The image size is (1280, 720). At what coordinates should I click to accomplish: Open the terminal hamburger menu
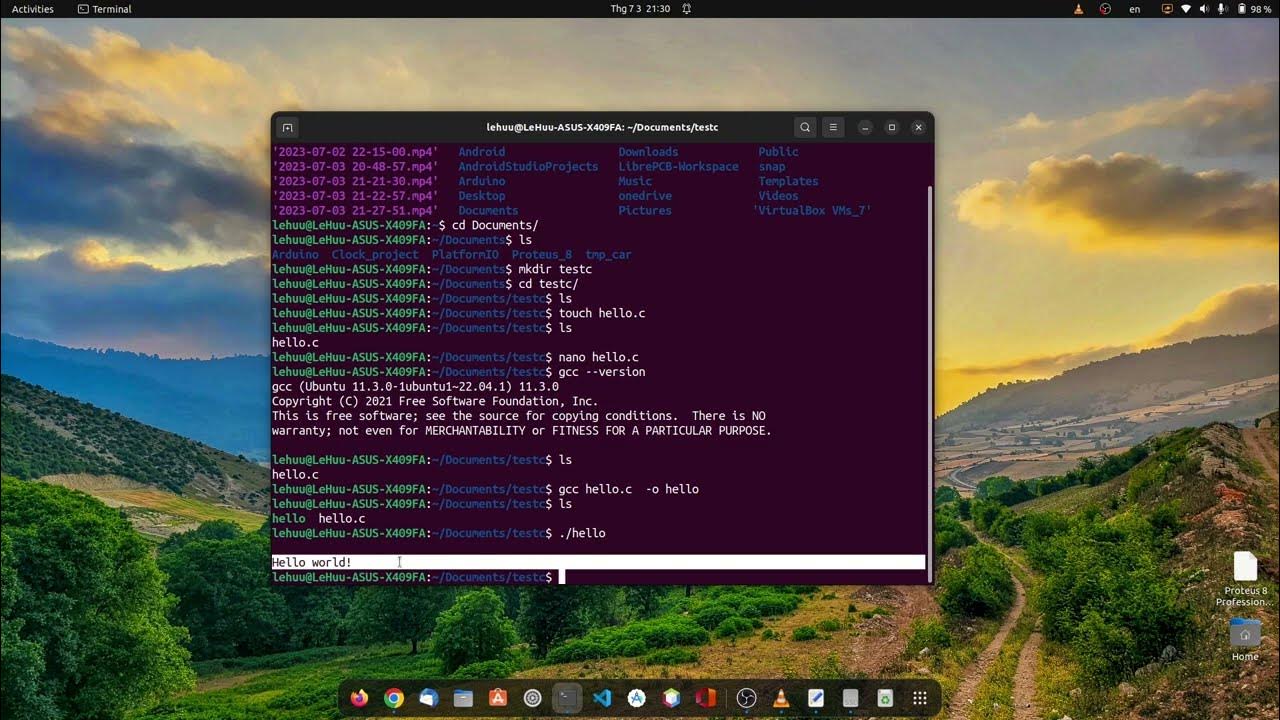833,127
